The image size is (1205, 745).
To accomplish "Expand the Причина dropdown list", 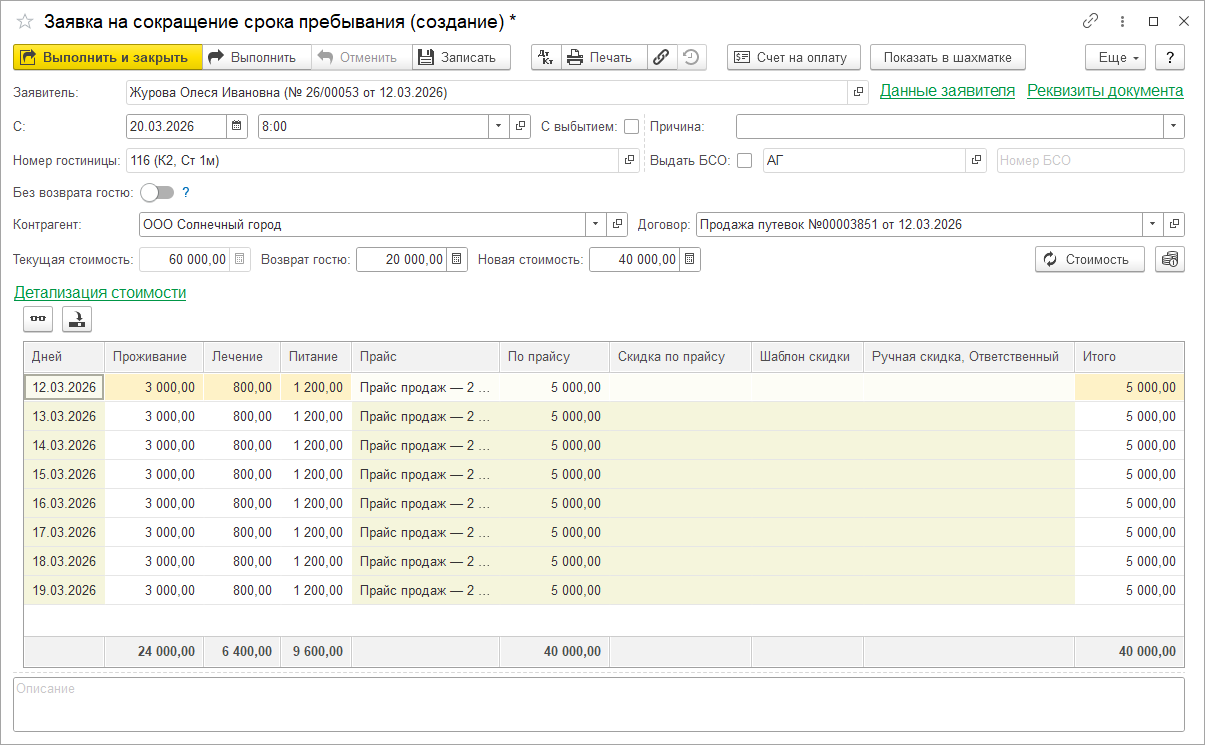I will pyautogui.click(x=1173, y=126).
